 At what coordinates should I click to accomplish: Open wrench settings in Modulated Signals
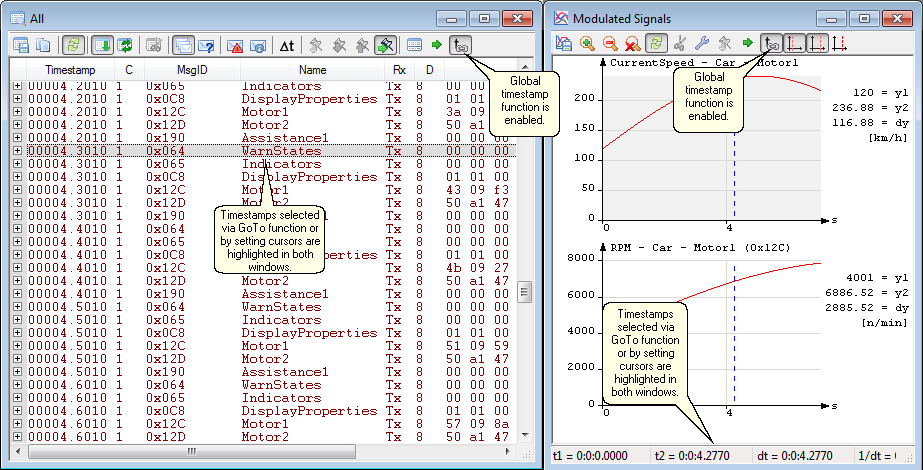(702, 43)
